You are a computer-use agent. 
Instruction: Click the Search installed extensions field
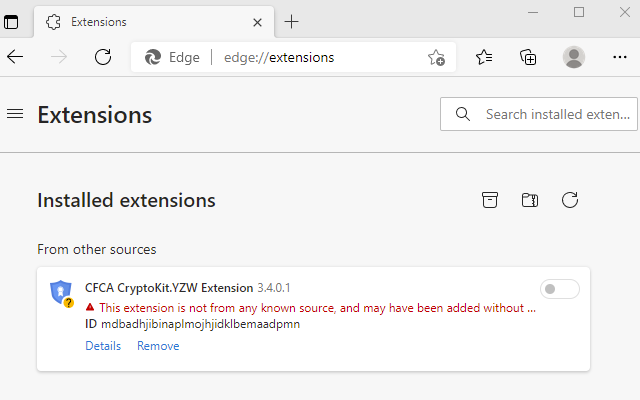[555, 114]
